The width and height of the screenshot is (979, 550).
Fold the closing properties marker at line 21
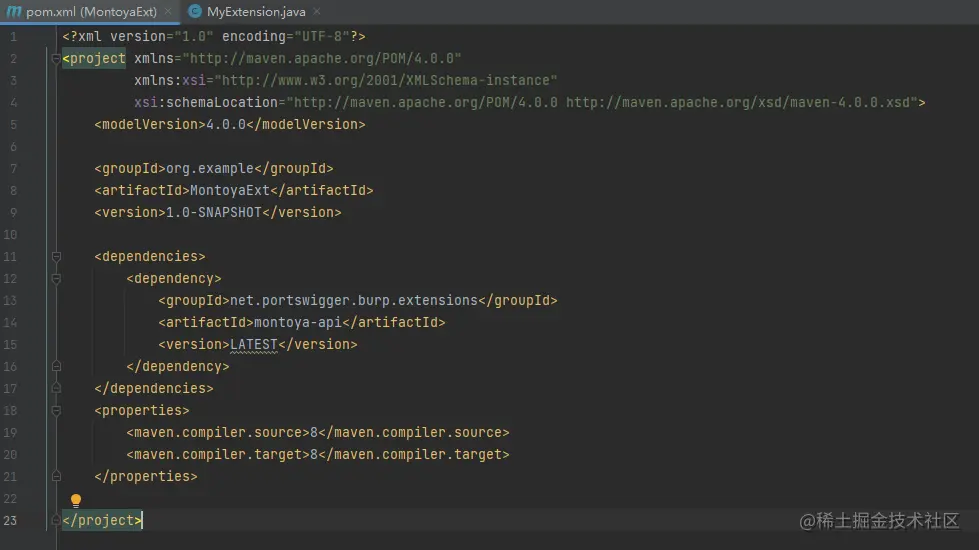56,476
